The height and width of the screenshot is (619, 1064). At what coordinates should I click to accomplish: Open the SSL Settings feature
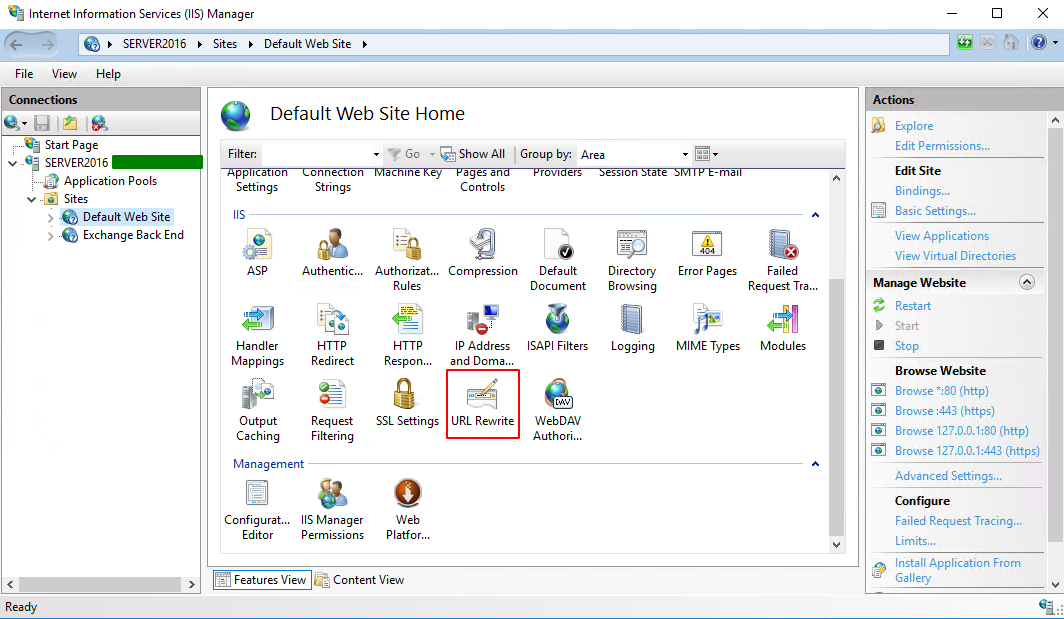point(407,403)
